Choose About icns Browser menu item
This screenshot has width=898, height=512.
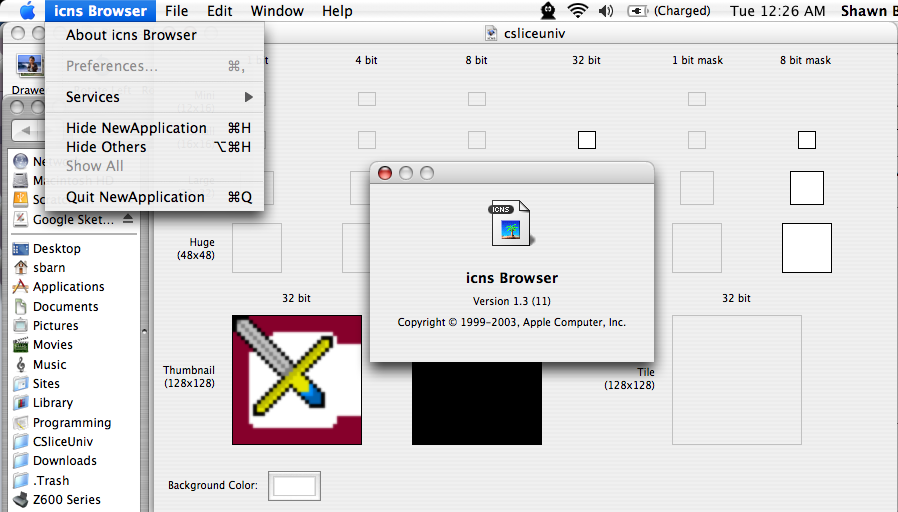155,35
